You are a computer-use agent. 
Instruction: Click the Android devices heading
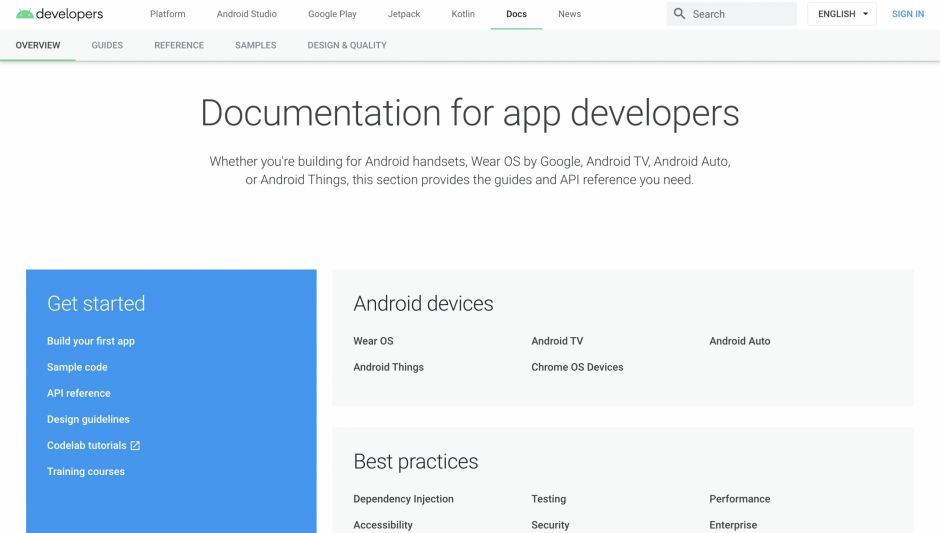pos(423,303)
